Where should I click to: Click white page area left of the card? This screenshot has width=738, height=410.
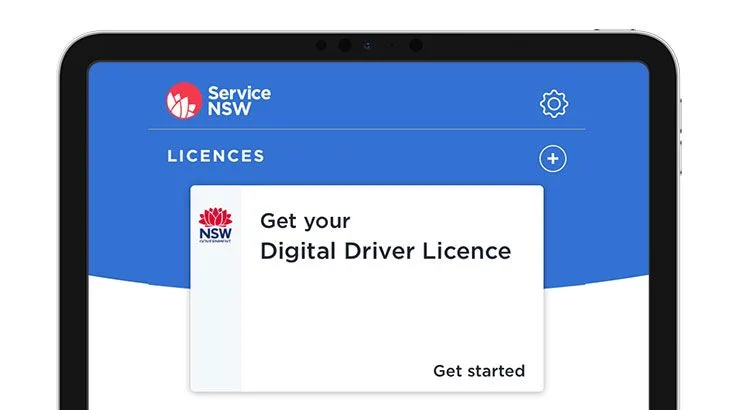[x=139, y=348]
